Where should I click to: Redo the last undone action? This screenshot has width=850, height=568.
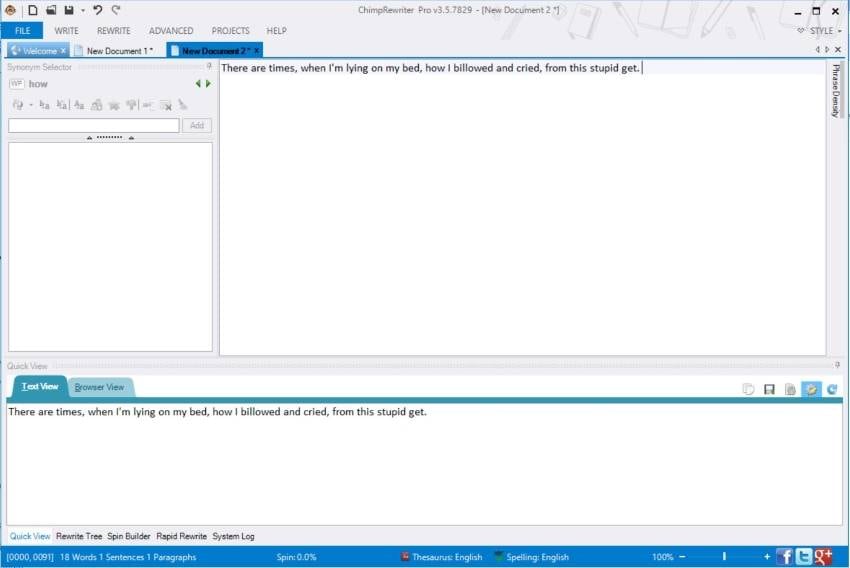click(116, 10)
